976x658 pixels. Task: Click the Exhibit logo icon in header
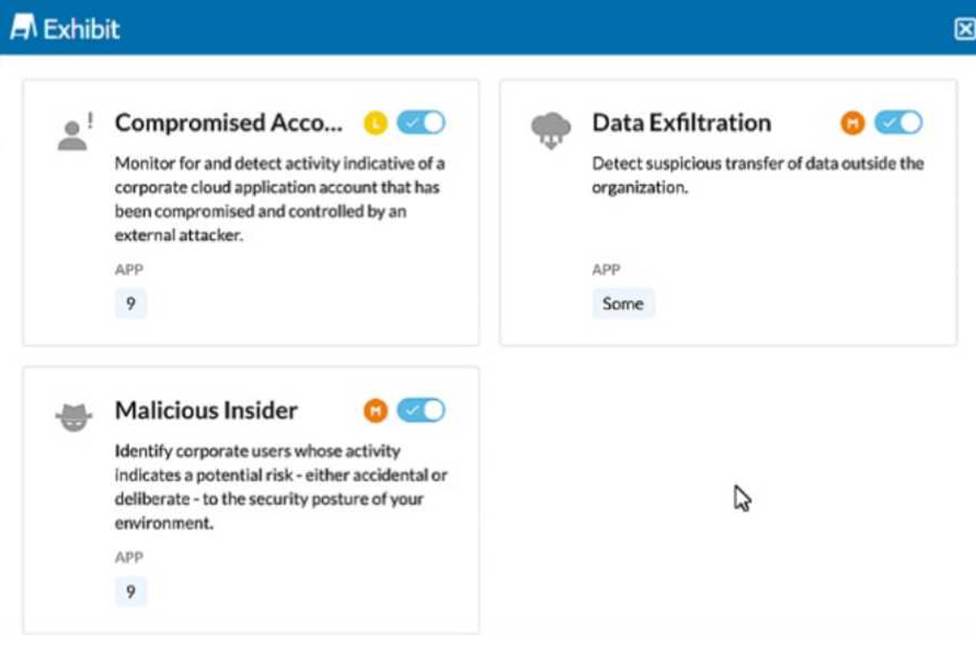click(x=23, y=28)
